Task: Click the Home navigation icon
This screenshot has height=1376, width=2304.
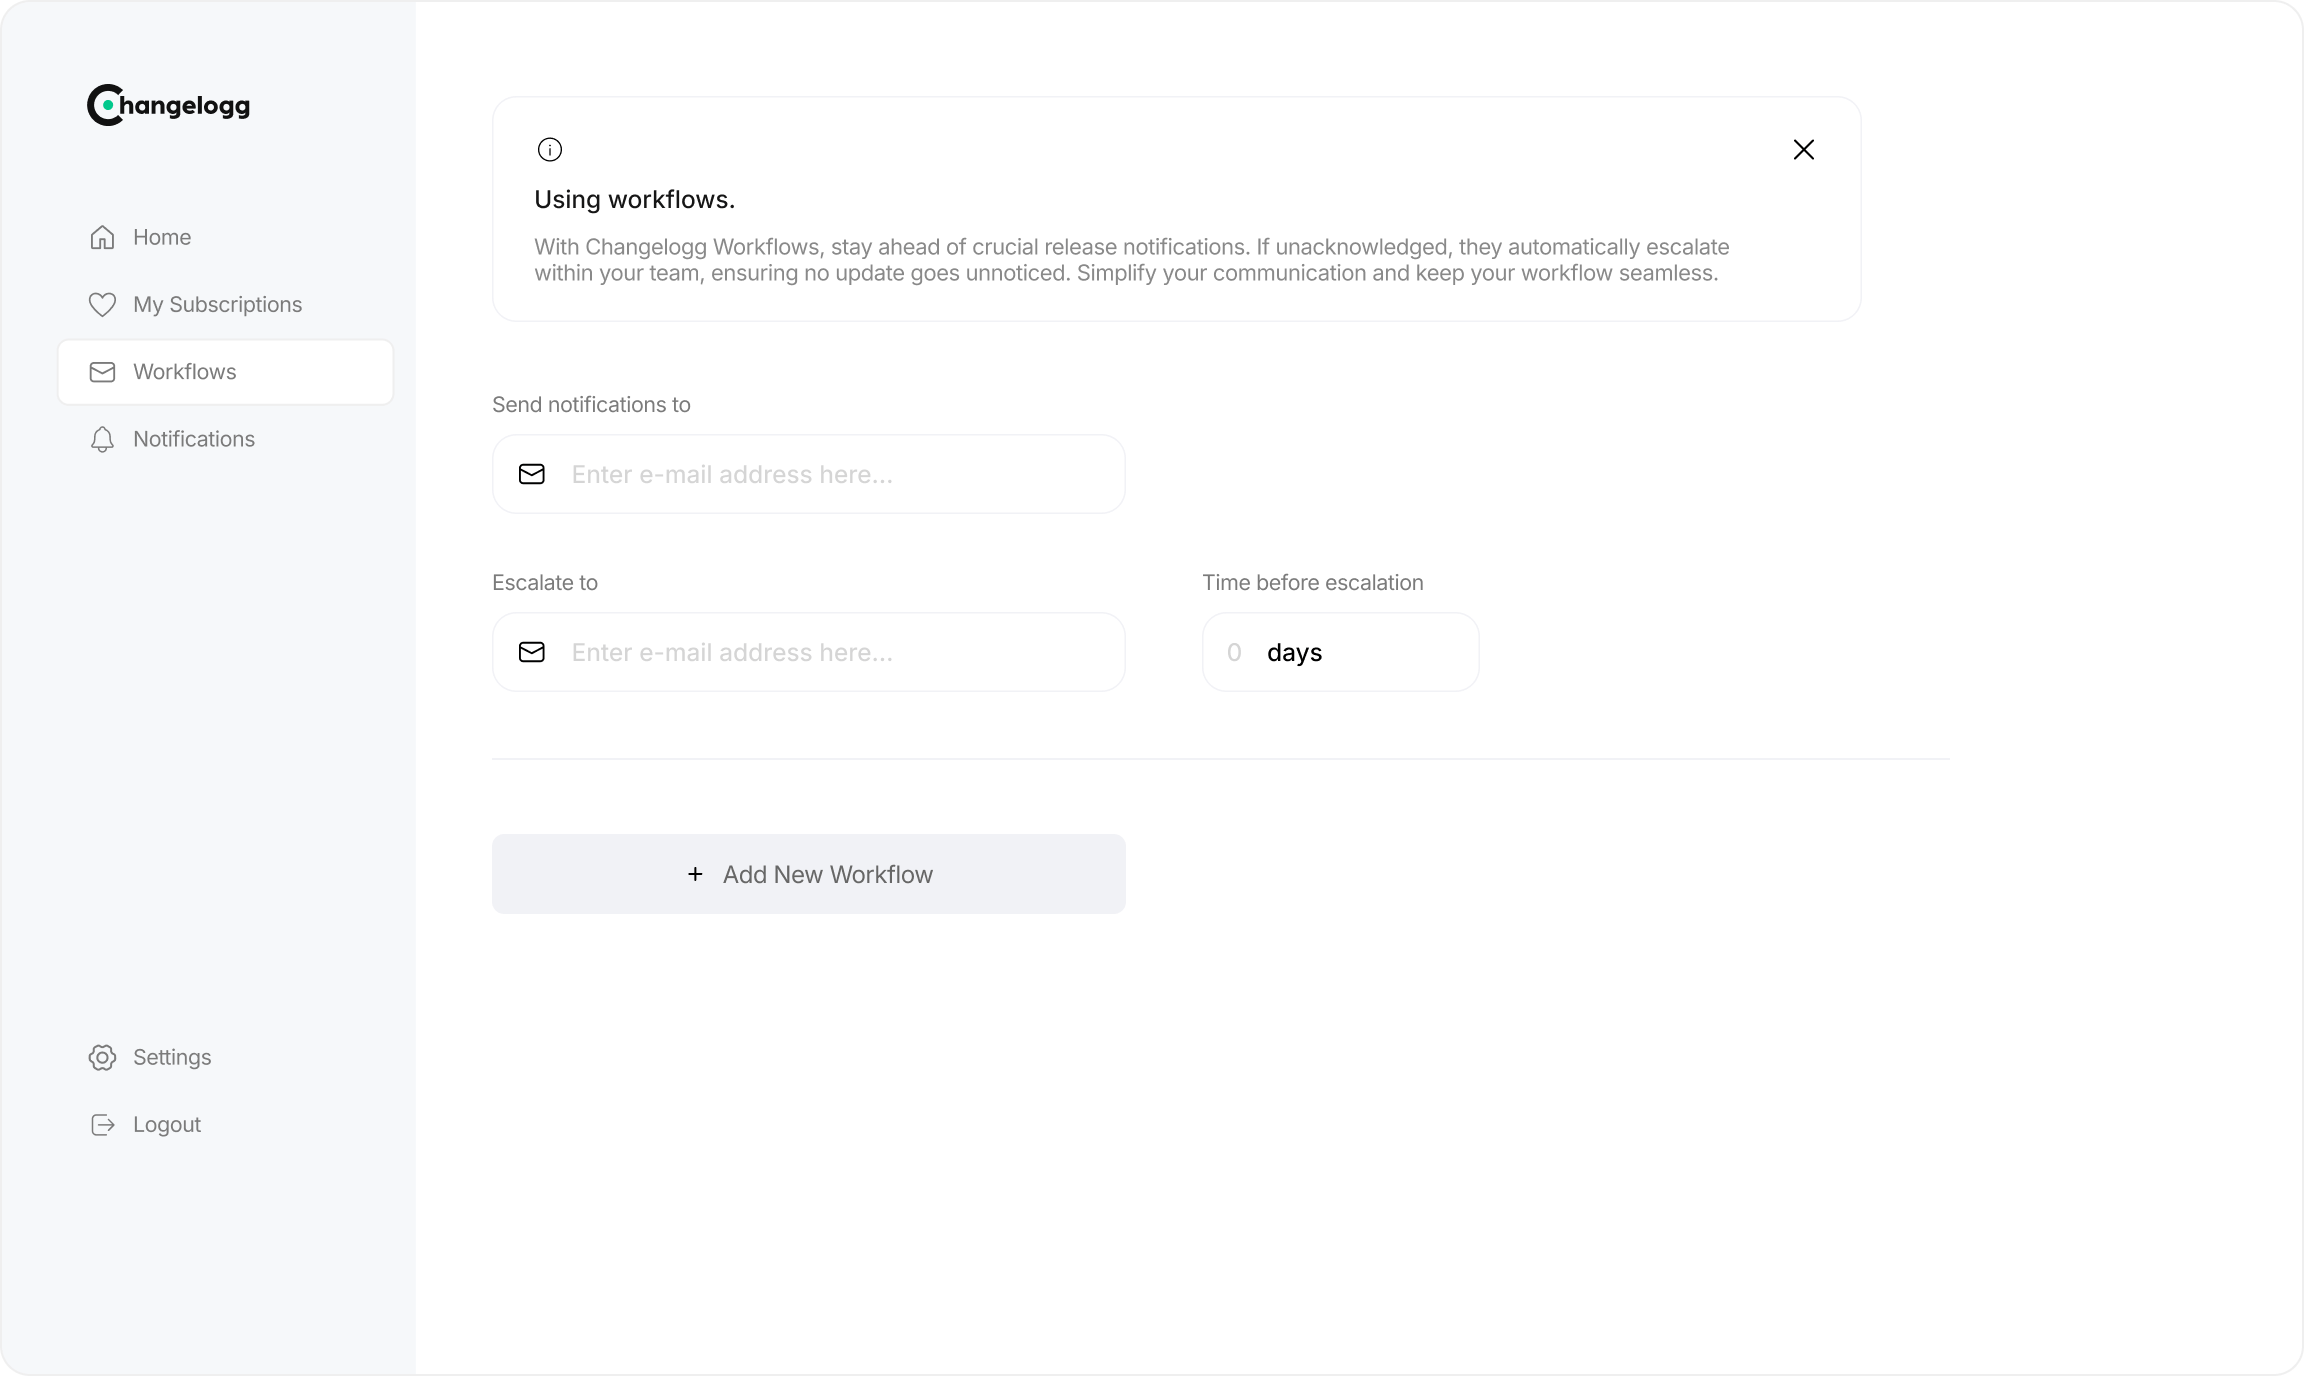Action: (103, 236)
